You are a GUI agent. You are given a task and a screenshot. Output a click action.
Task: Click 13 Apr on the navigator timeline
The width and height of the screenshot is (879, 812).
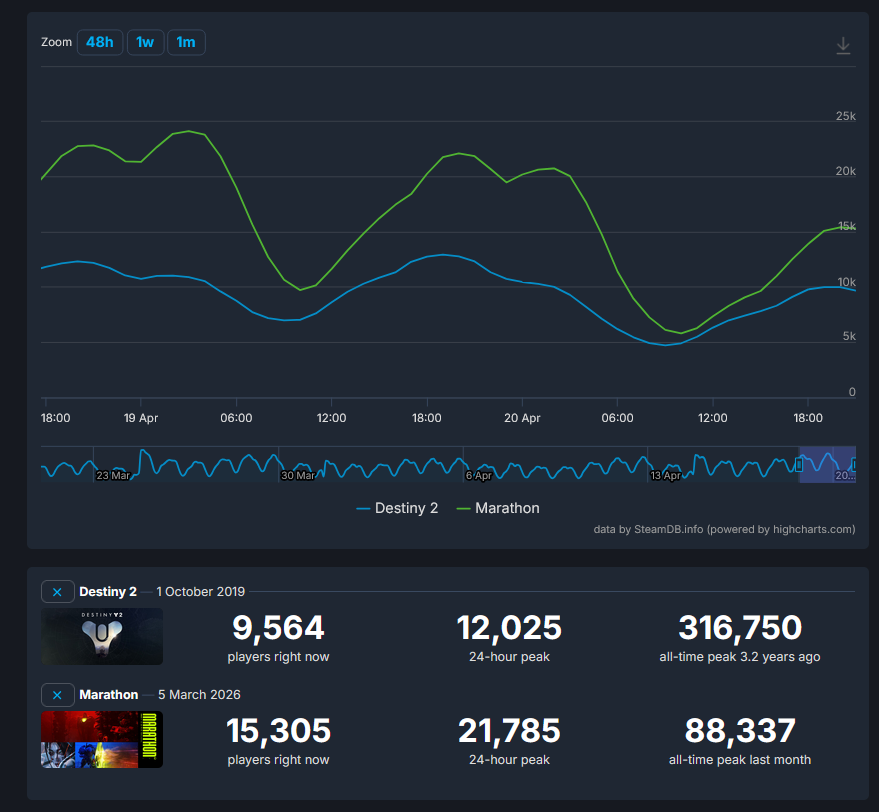(665, 476)
